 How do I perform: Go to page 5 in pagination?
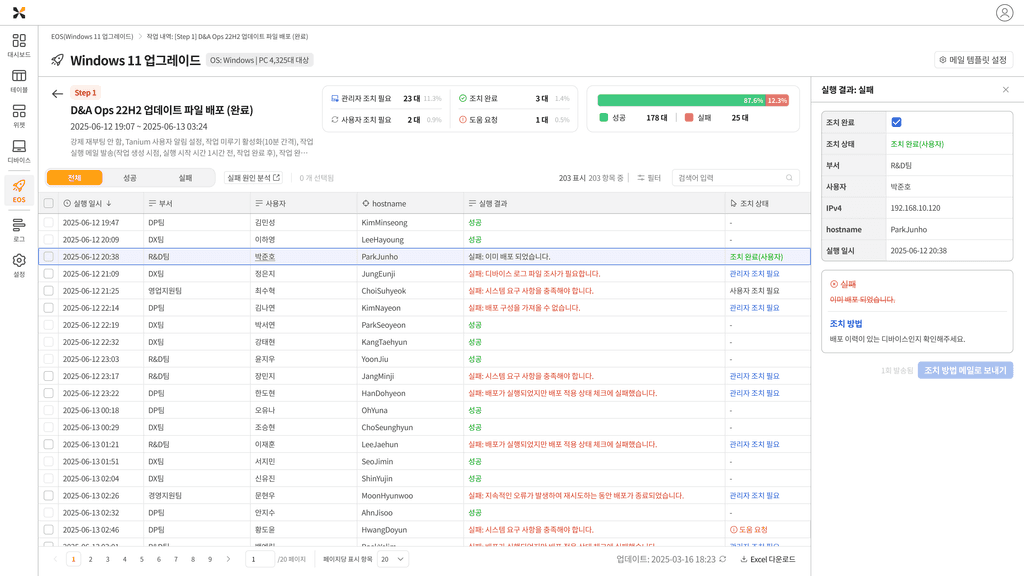click(x=142, y=559)
